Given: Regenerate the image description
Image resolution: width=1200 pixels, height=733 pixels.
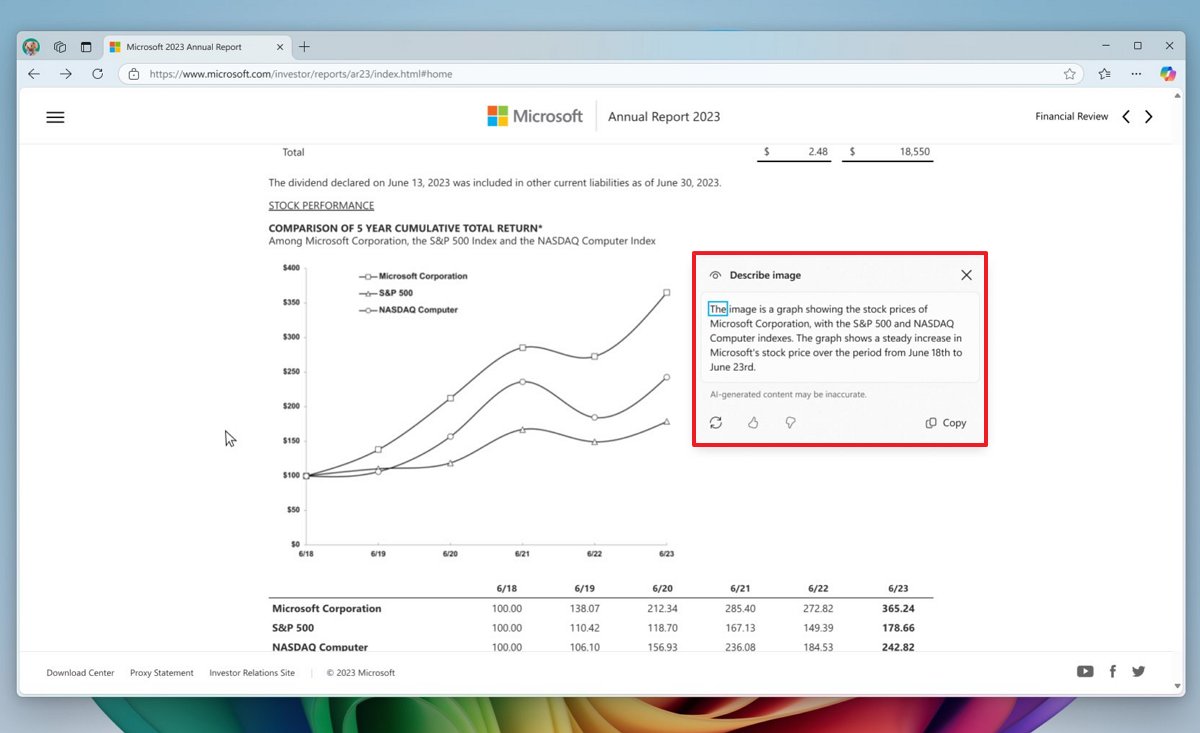Looking at the screenshot, I should coord(716,422).
